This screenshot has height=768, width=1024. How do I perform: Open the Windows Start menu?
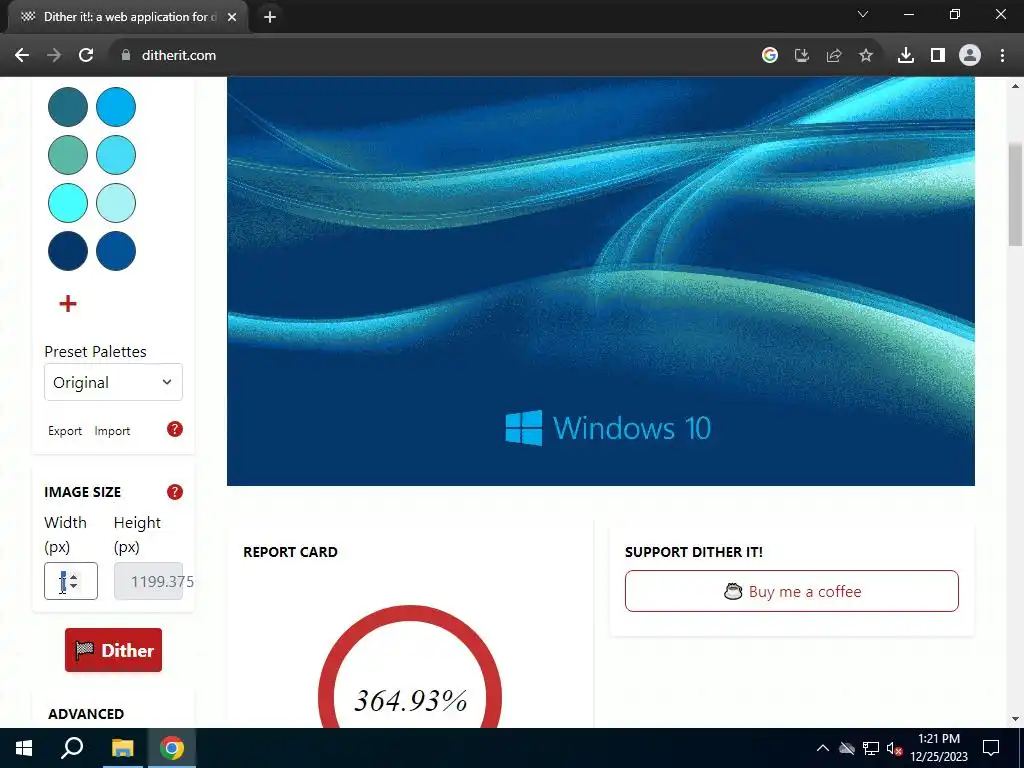(x=24, y=748)
